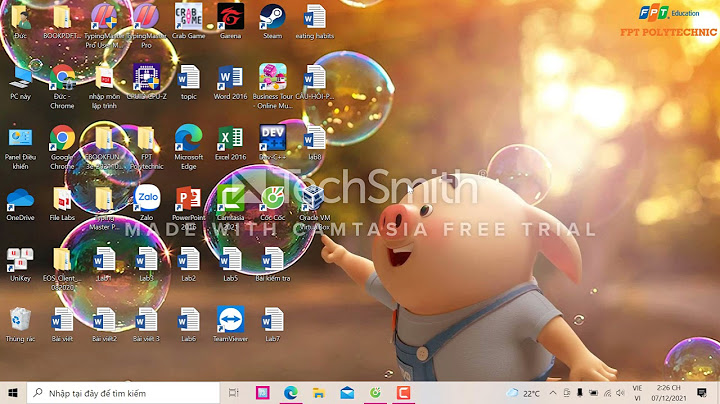Select the Bài viết 3 document
This screenshot has height=404, width=720.
point(146,324)
